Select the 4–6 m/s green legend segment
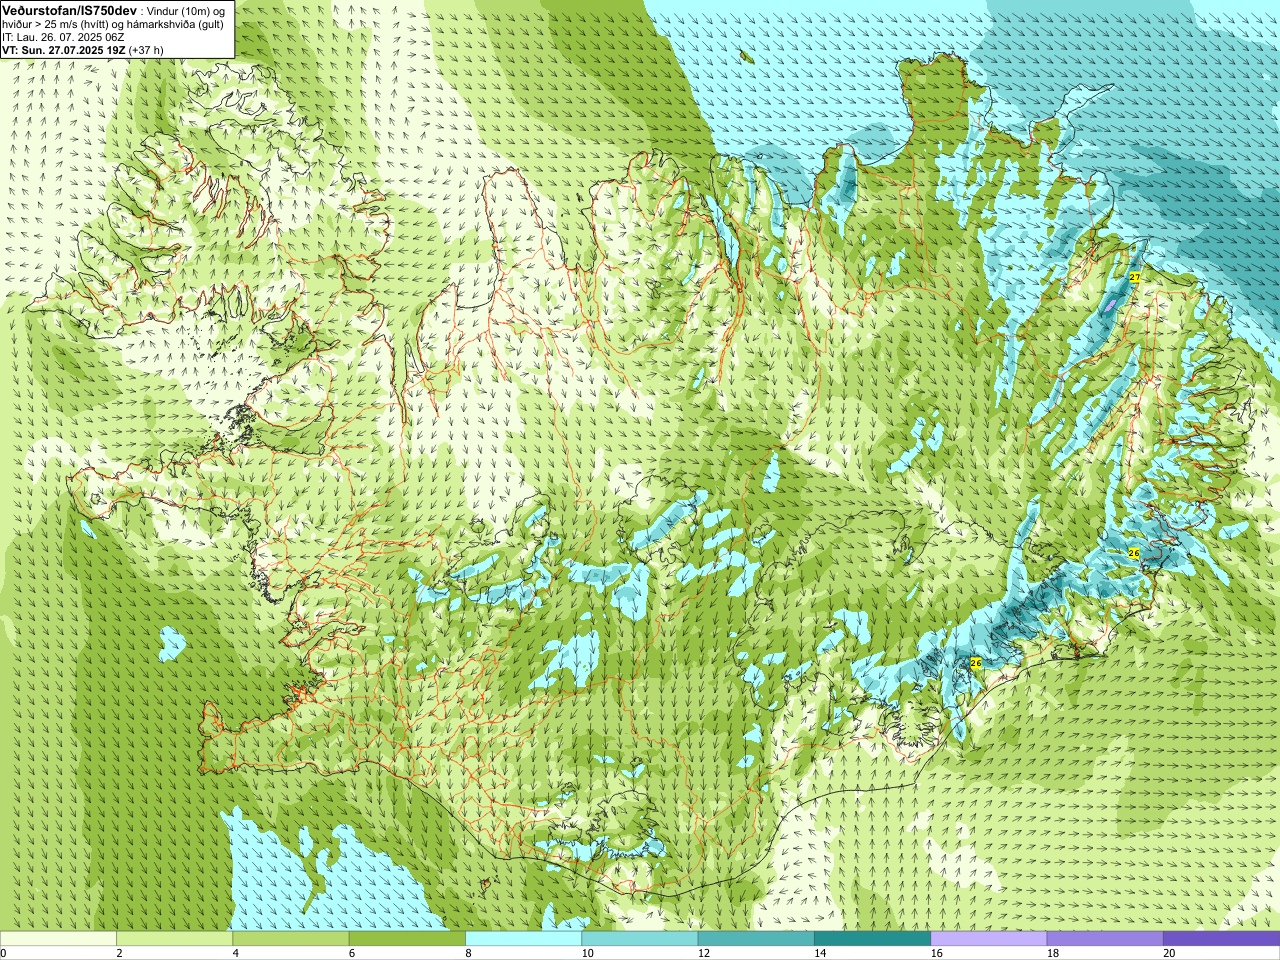Image resolution: width=1280 pixels, height=960 pixels. click(291, 939)
